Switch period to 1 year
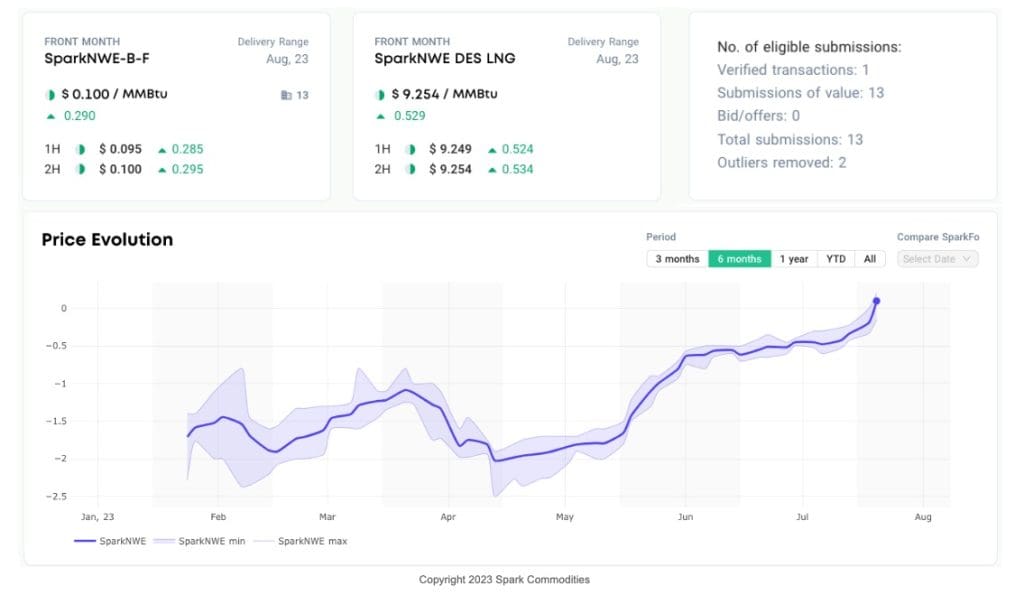1024x595 pixels. (793, 259)
